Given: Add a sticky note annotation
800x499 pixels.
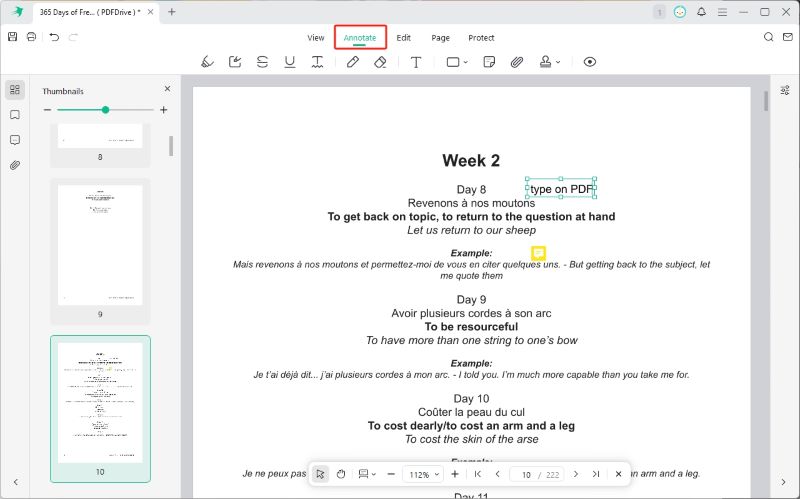Looking at the screenshot, I should [x=489, y=62].
